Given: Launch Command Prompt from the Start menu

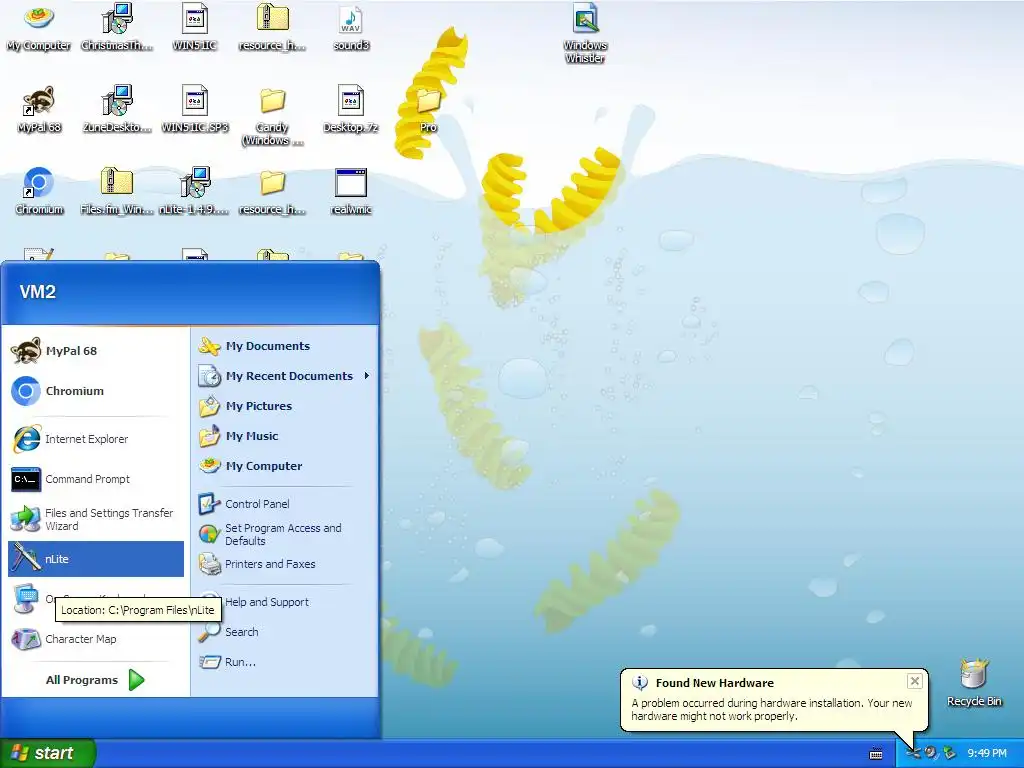Looking at the screenshot, I should coord(96,479).
